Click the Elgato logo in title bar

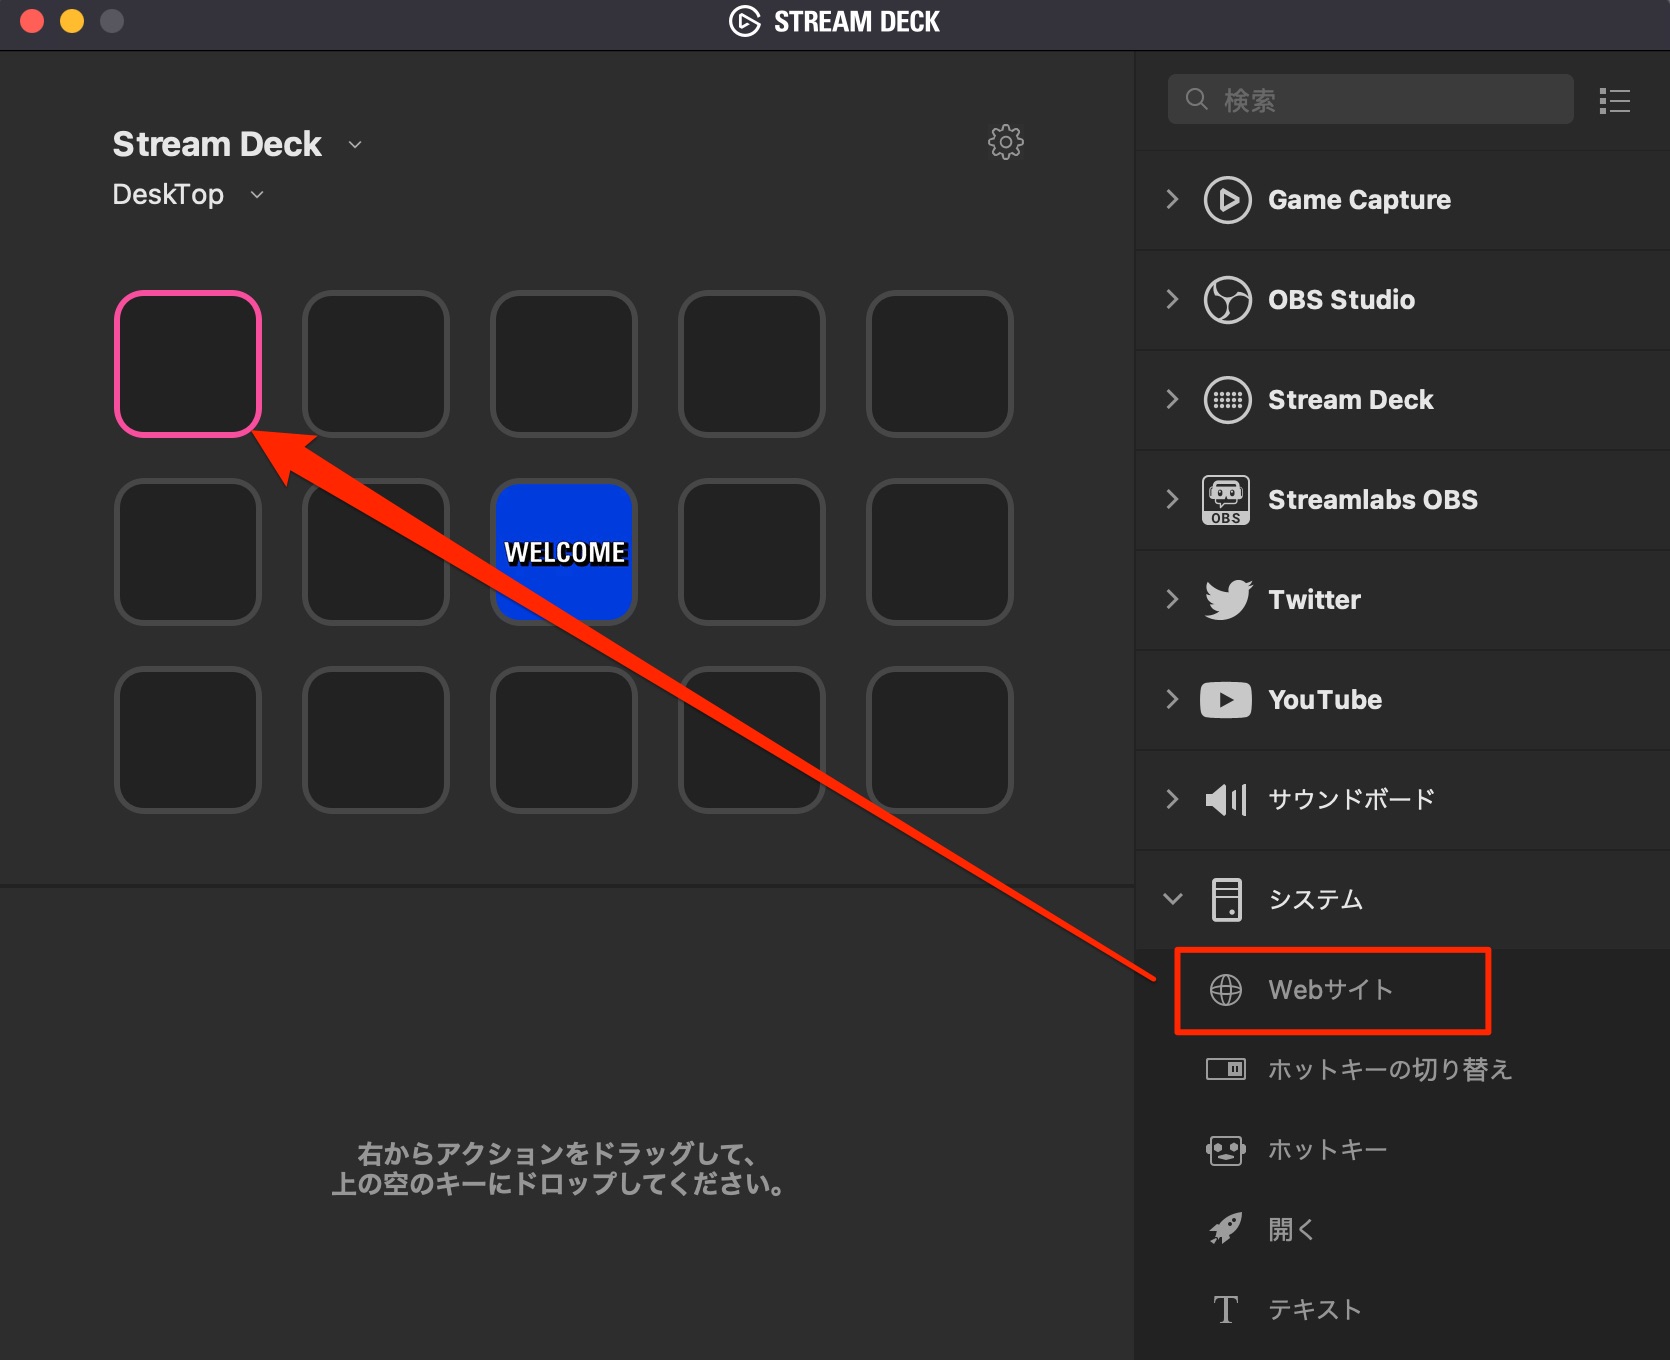tap(745, 21)
